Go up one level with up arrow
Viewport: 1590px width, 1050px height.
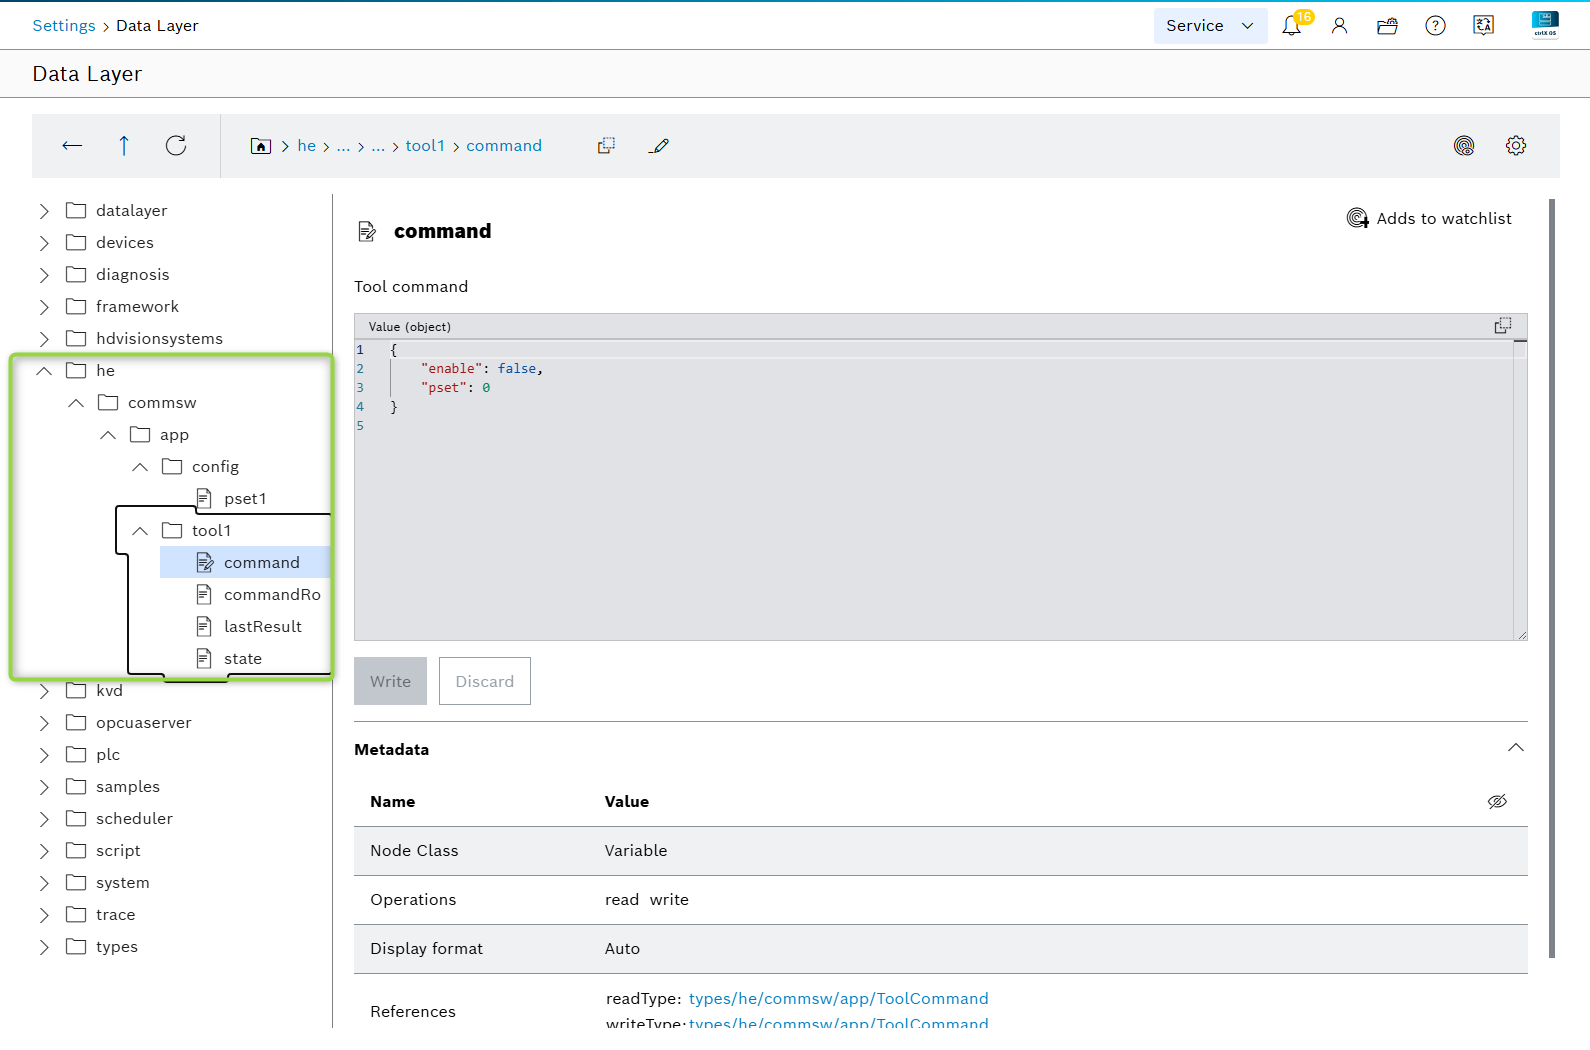pos(124,146)
